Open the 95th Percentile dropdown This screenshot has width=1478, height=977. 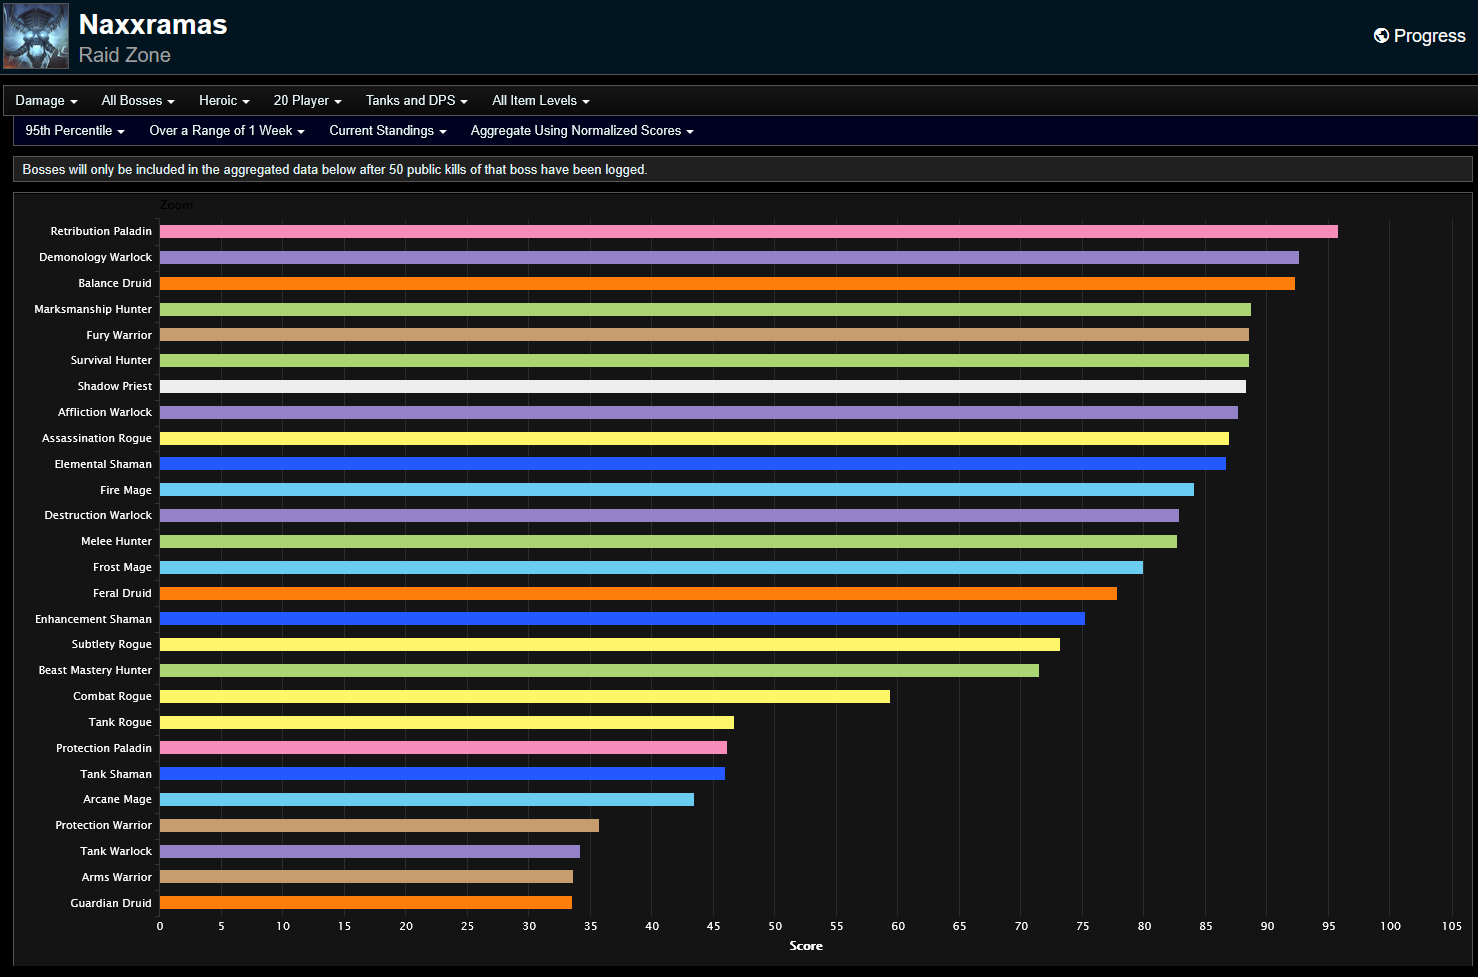[x=74, y=130]
